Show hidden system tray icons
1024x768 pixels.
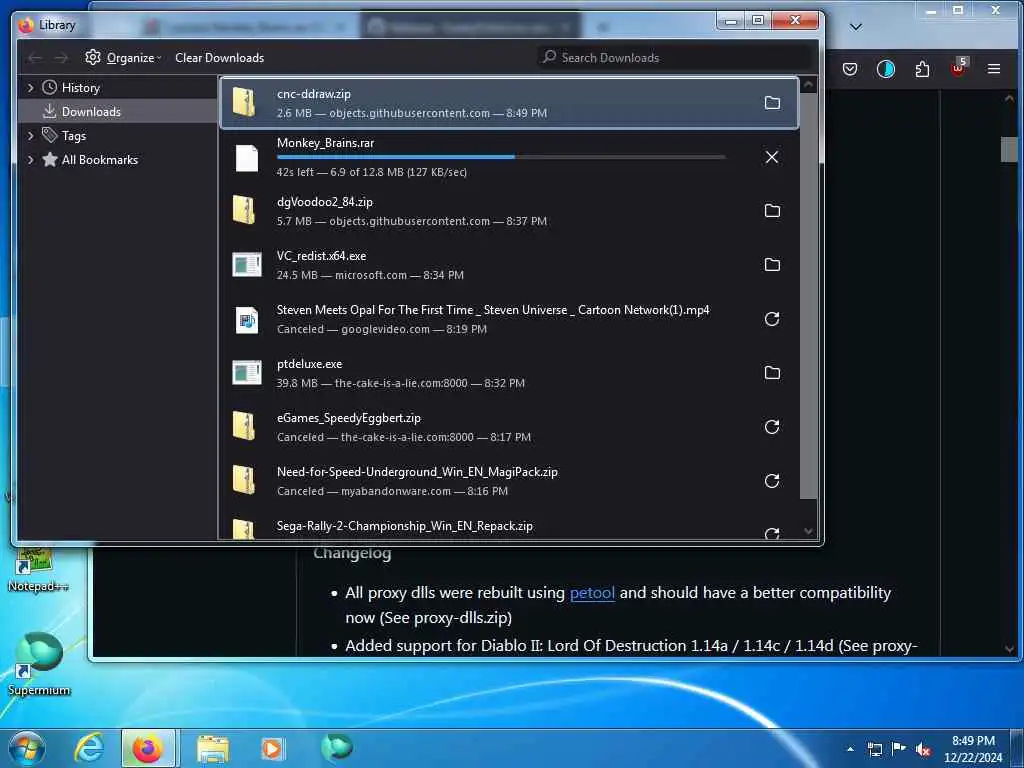coord(850,749)
